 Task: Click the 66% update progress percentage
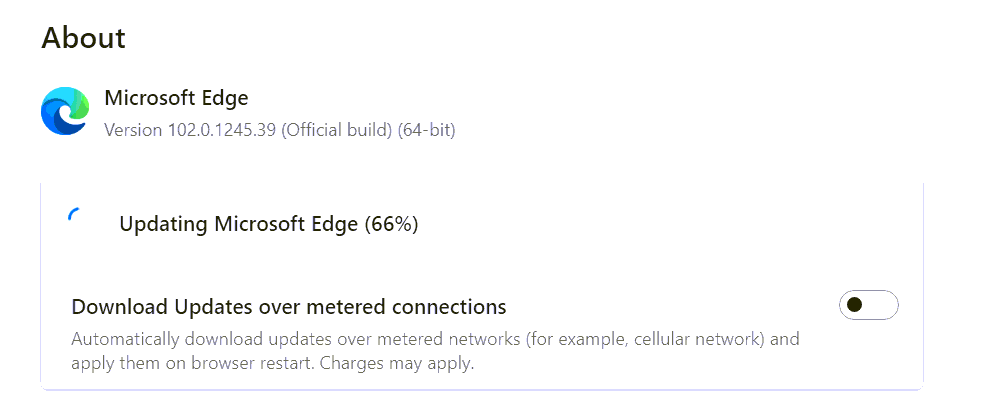(x=391, y=224)
